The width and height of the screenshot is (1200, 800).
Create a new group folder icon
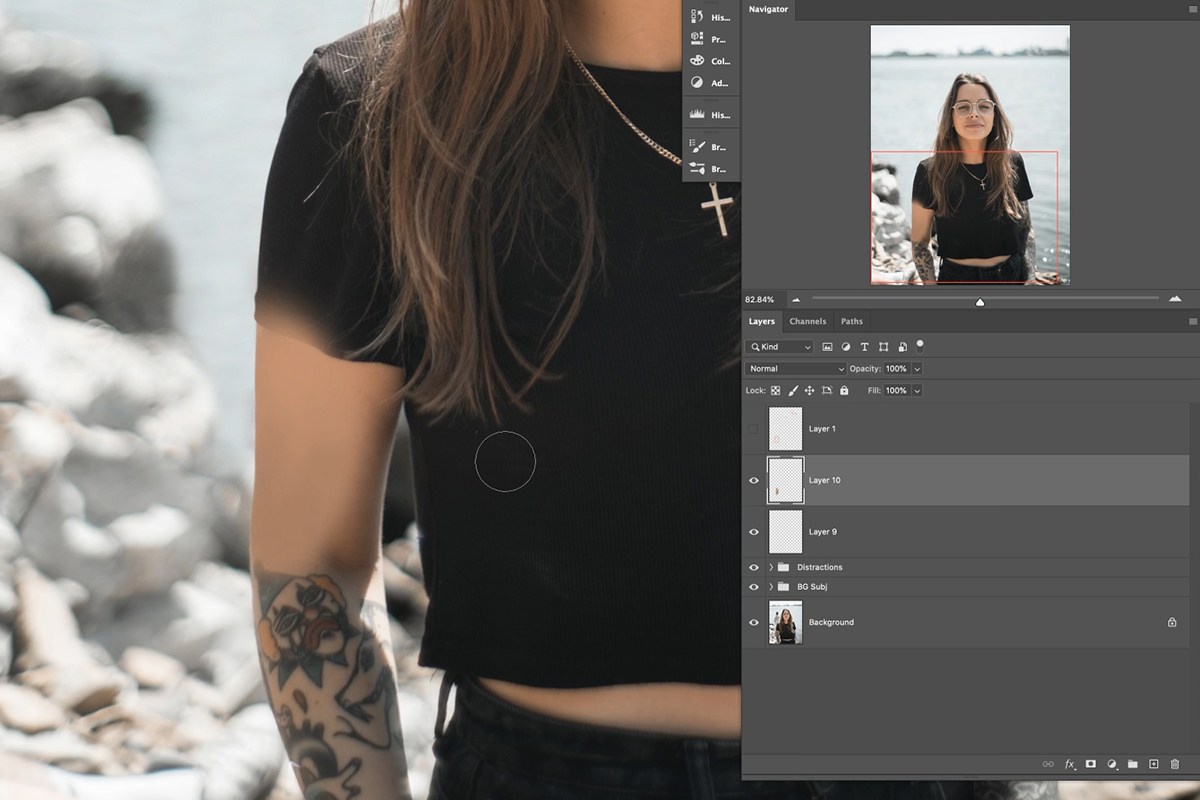(1132, 764)
